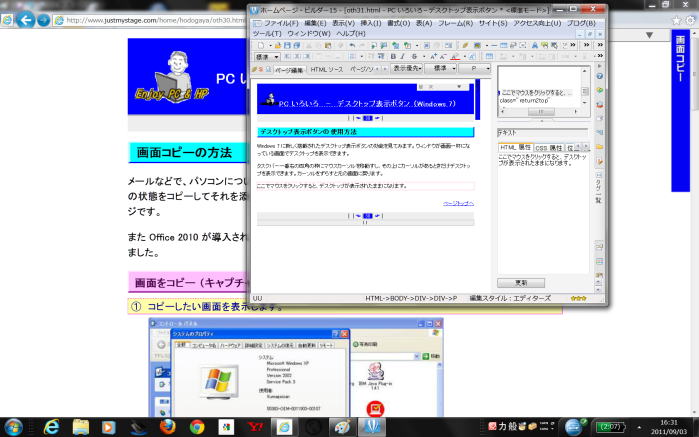Click the font color icon with red underline
The image size is (699, 437).
pyautogui.click(x=455, y=57)
